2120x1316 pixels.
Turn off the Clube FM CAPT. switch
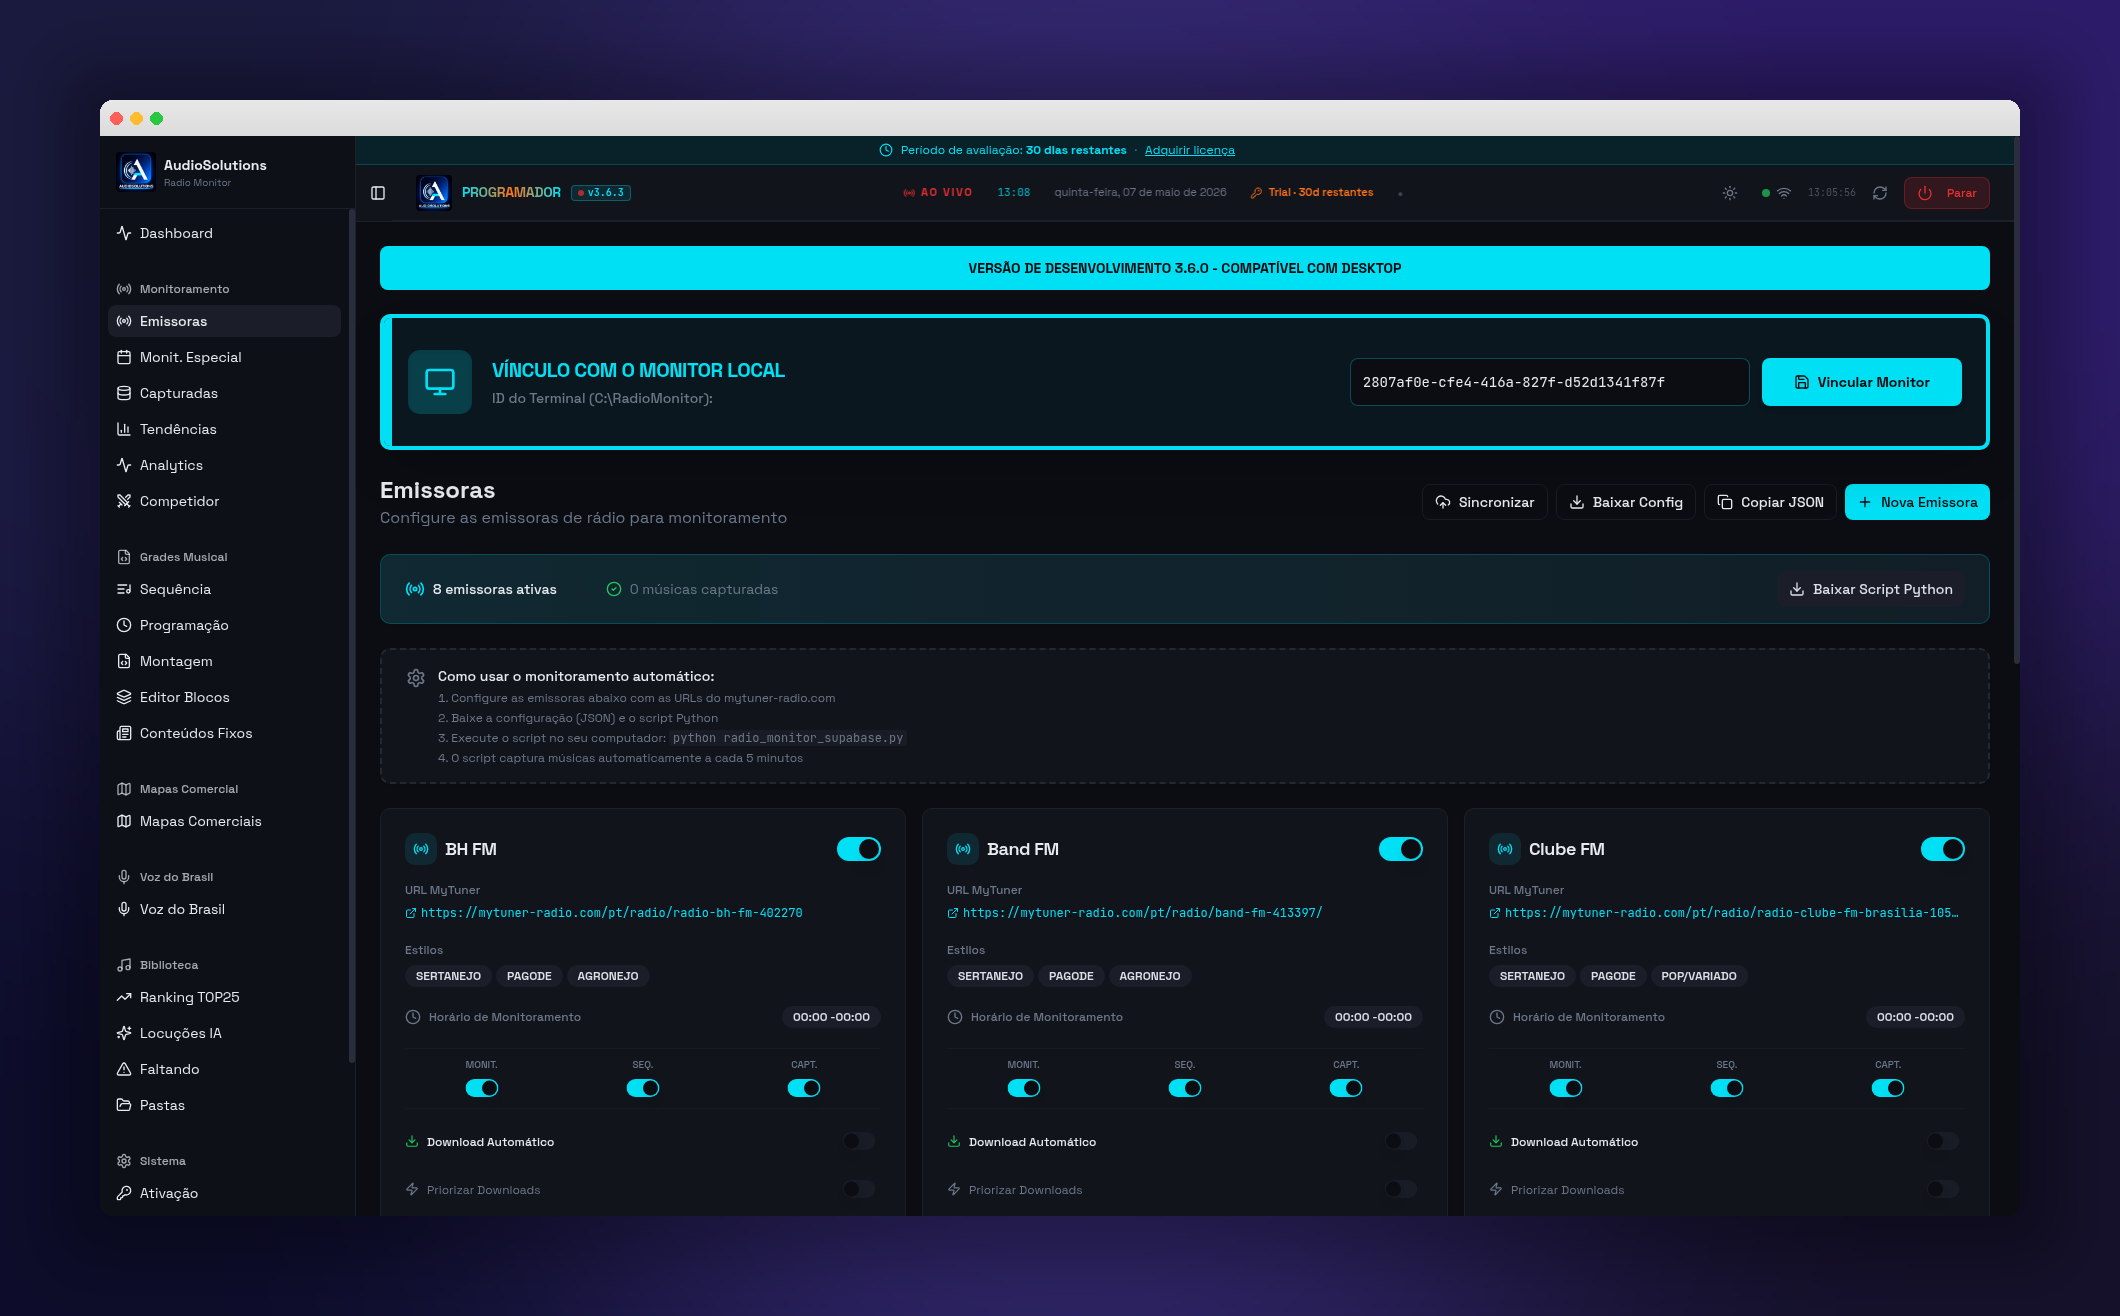pos(1888,1088)
